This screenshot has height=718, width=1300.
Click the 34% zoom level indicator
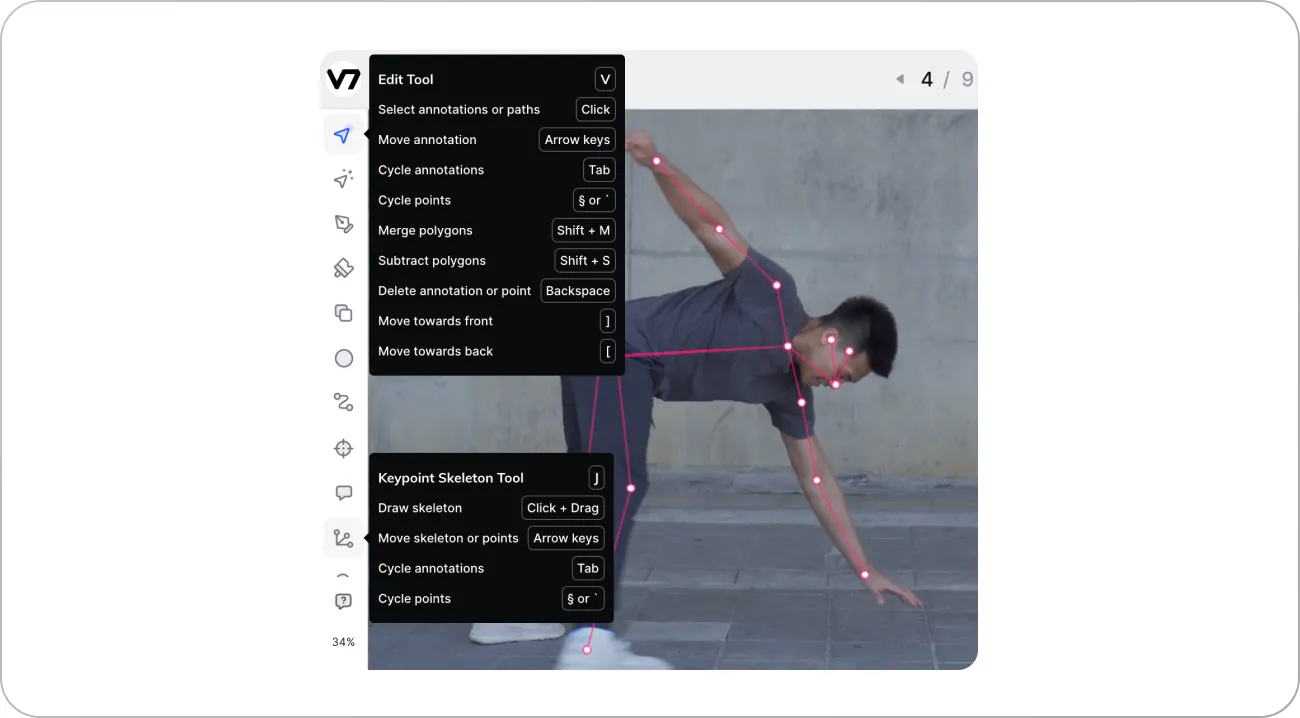point(344,642)
